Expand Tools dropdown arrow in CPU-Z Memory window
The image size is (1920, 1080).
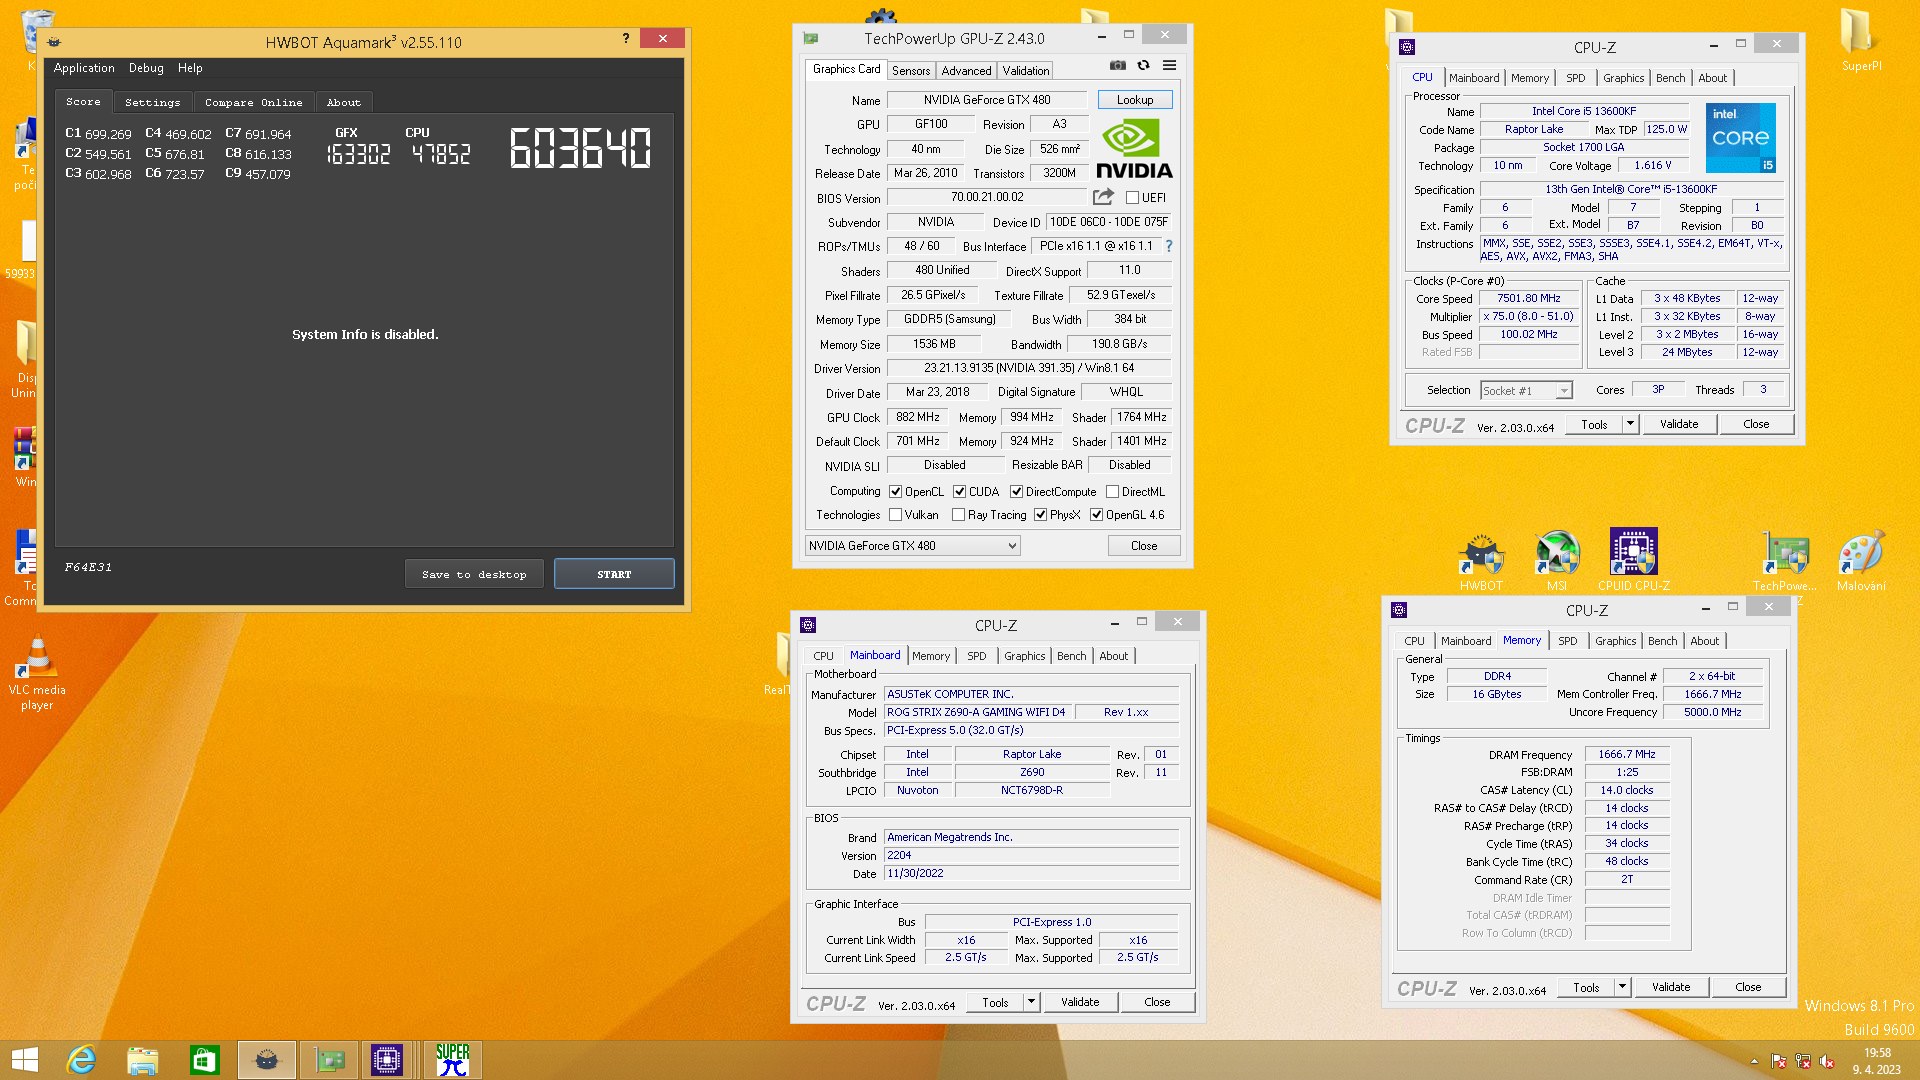coord(1622,987)
